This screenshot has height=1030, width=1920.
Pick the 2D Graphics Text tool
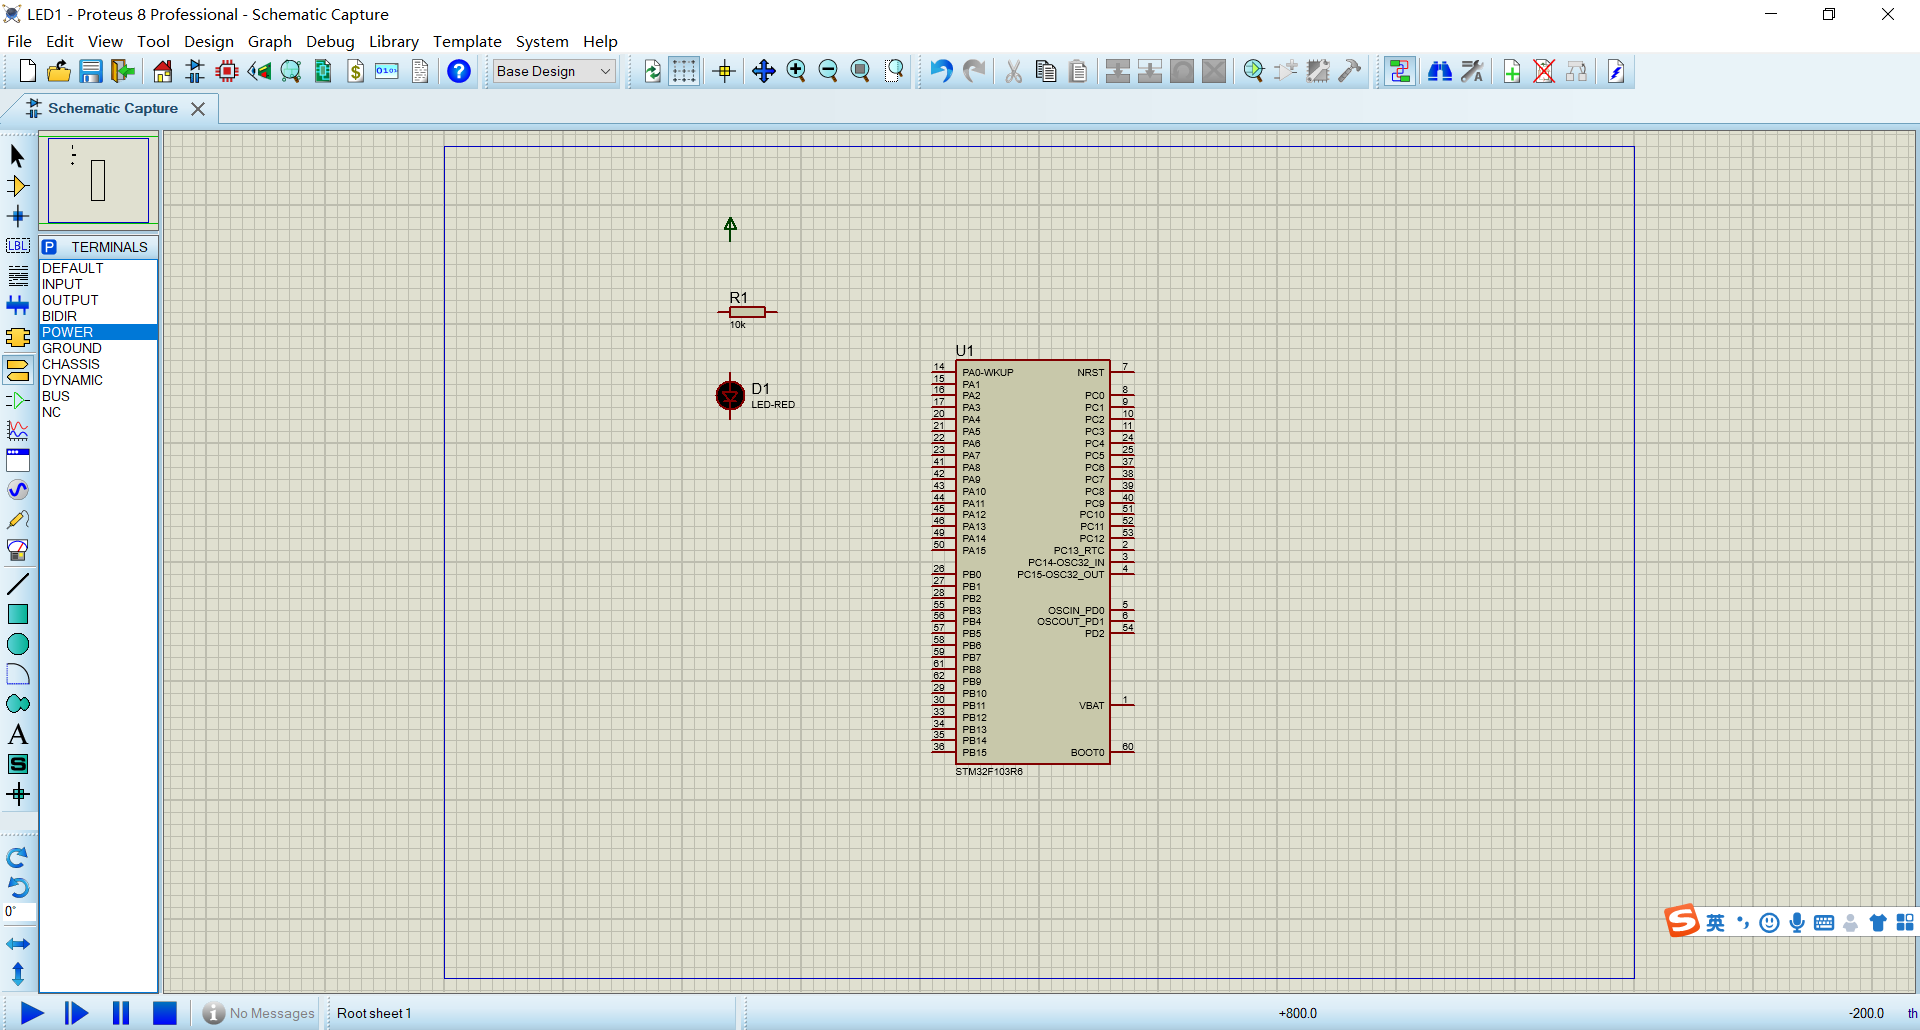click(x=17, y=734)
